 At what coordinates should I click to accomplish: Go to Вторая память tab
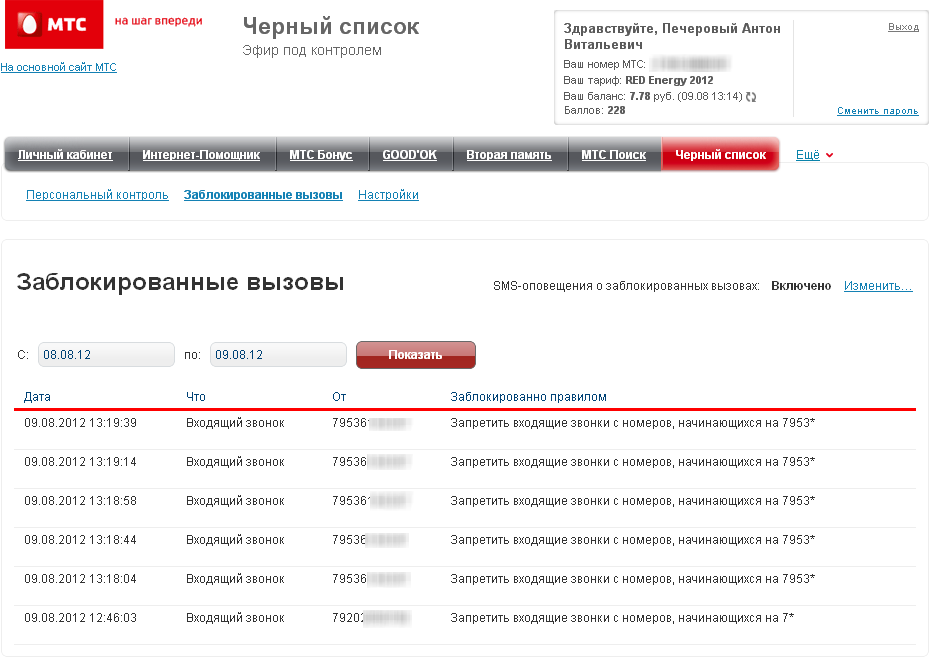pyautogui.click(x=509, y=155)
